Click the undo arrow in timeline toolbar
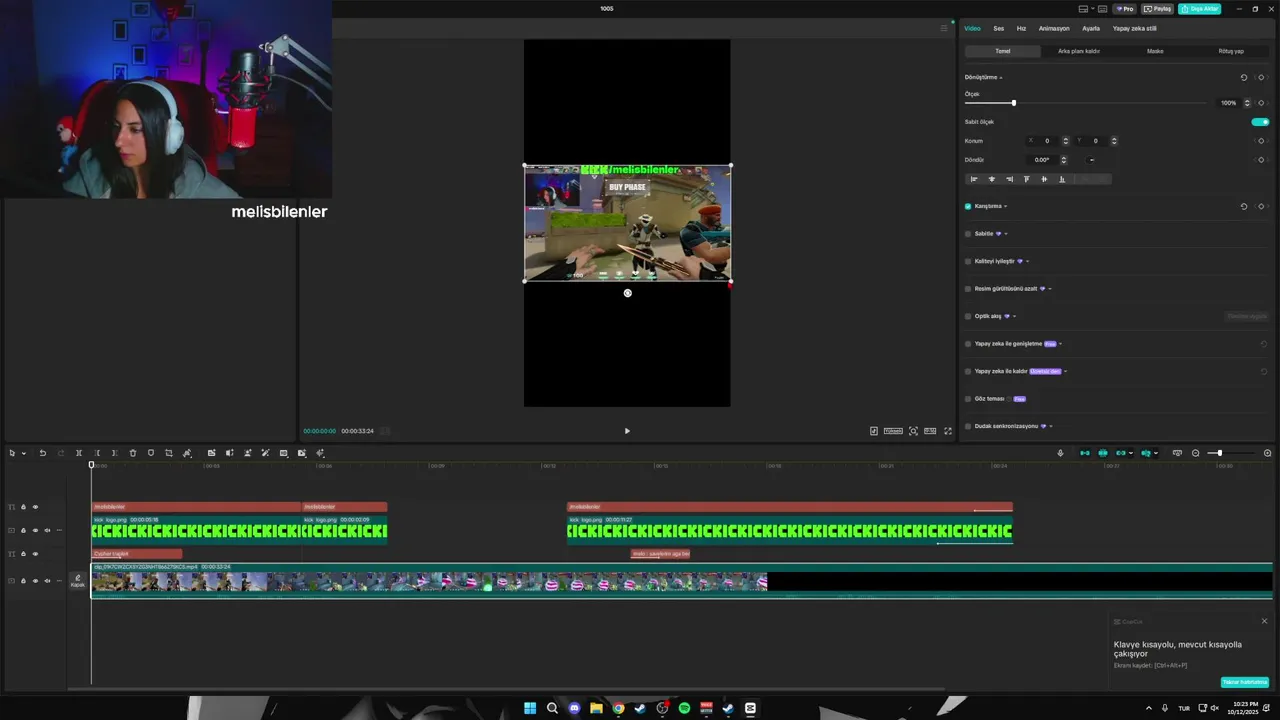1280x720 pixels. pyautogui.click(x=42, y=453)
